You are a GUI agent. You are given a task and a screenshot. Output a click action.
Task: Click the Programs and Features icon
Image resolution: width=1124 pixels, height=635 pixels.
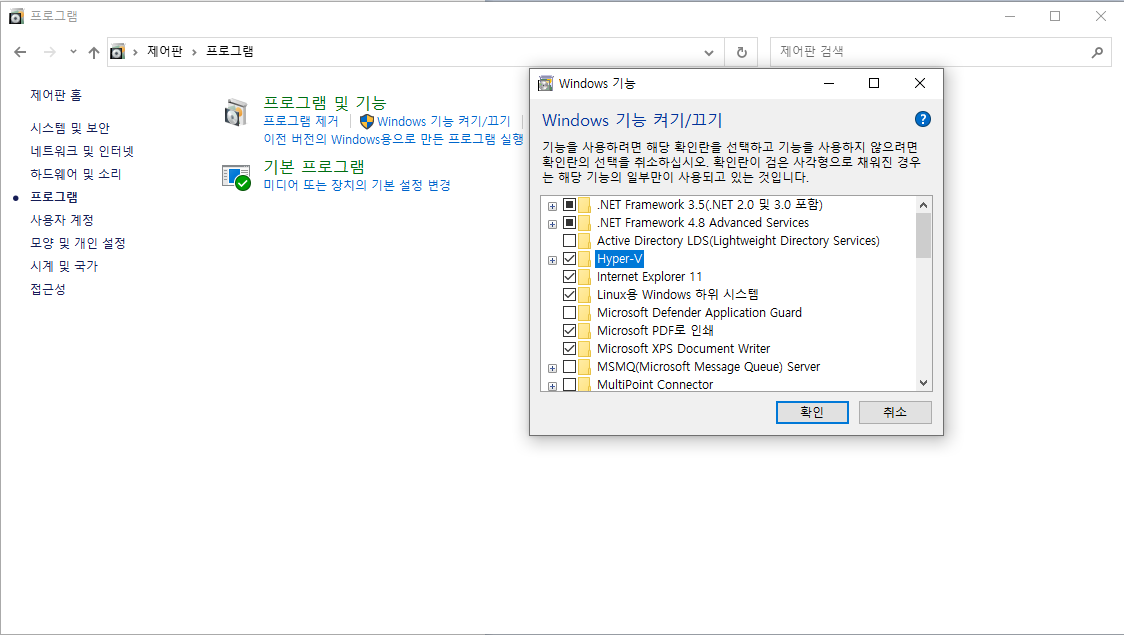(236, 113)
